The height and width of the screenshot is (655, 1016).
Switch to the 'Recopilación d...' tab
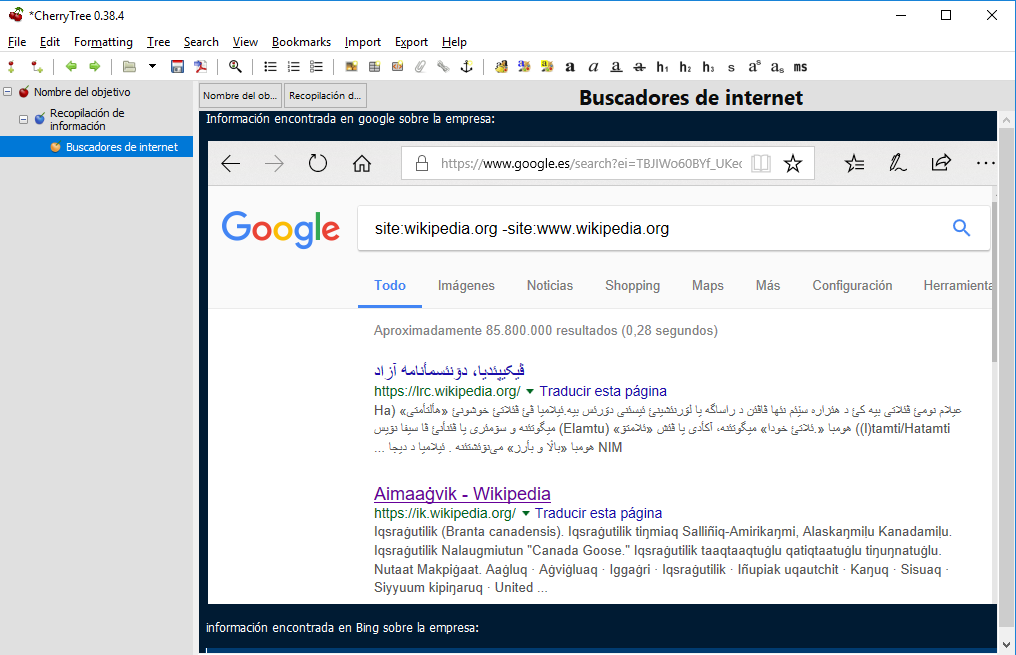(x=325, y=95)
